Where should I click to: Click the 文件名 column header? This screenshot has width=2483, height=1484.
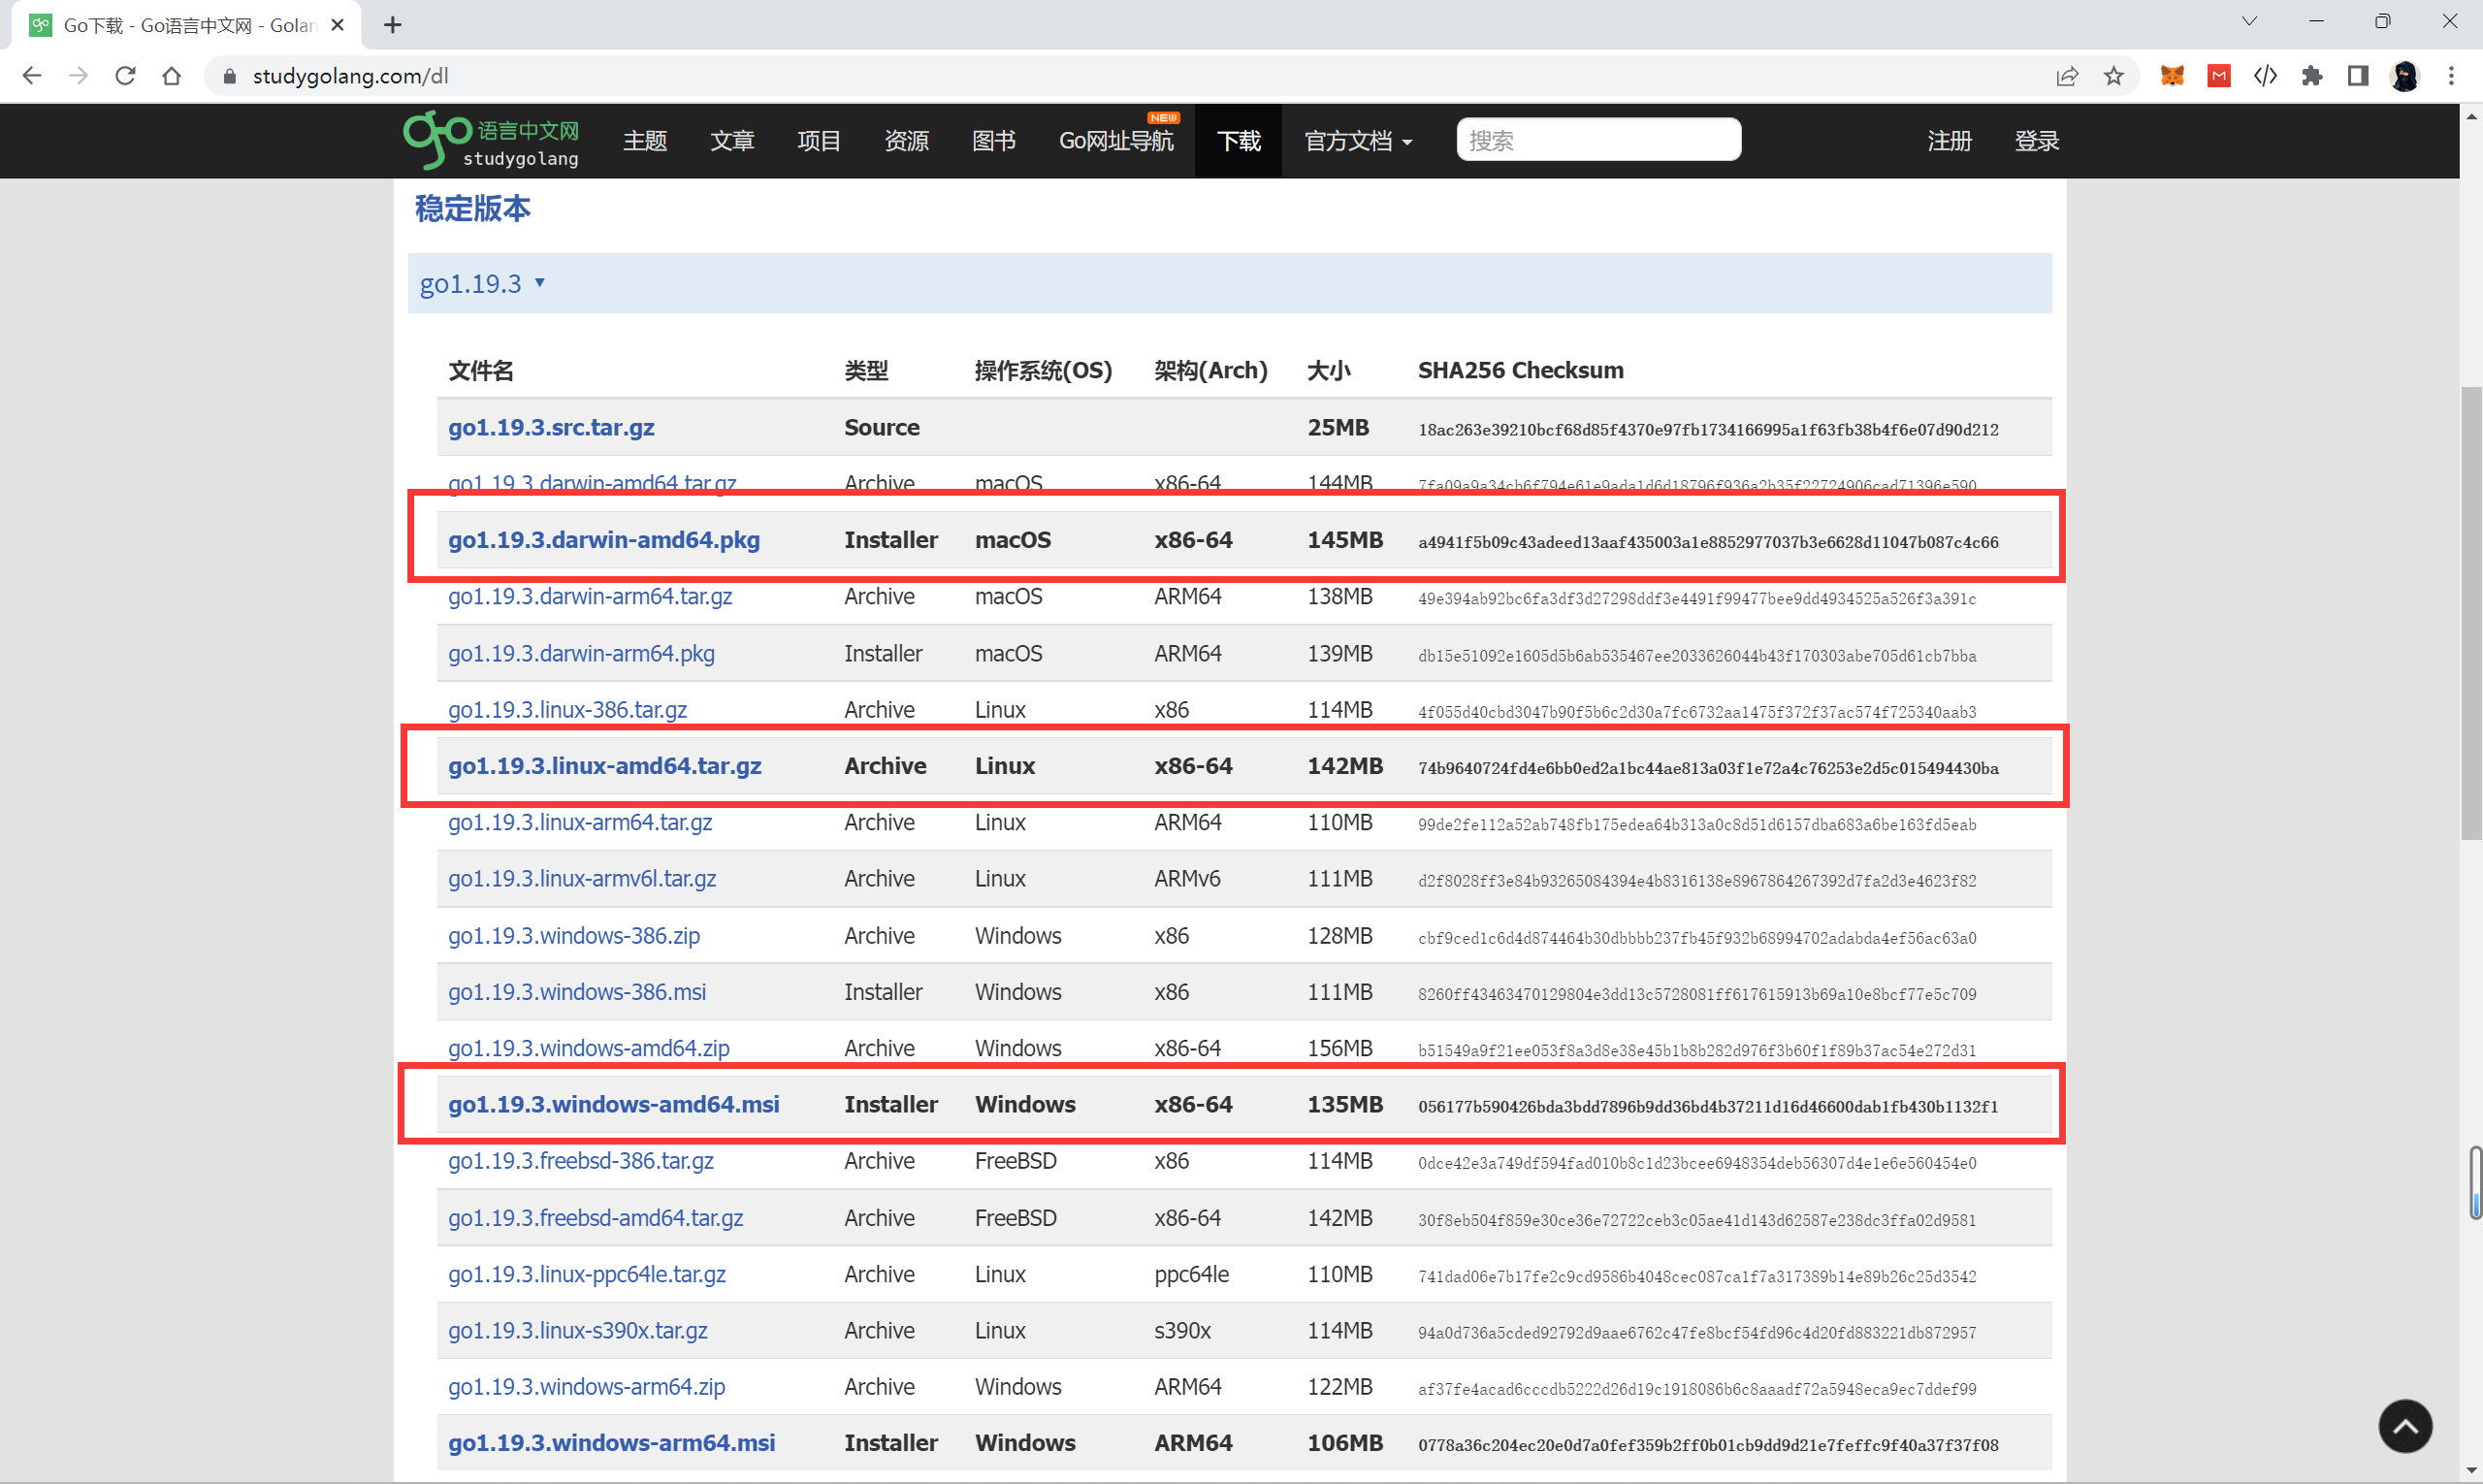[481, 371]
